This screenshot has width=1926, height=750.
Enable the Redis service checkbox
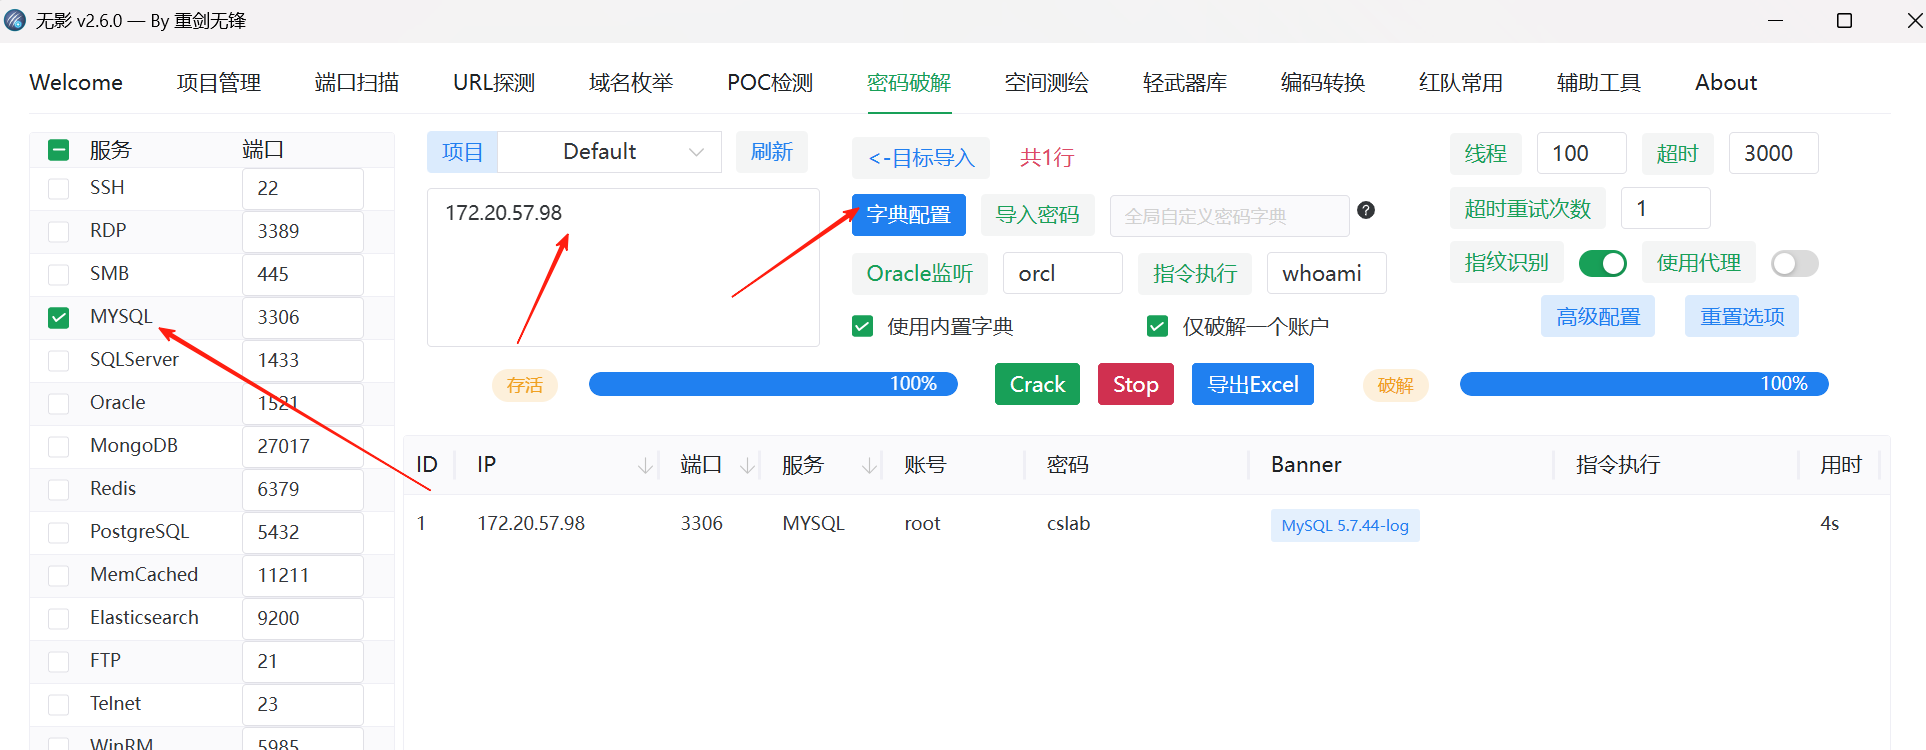(59, 490)
